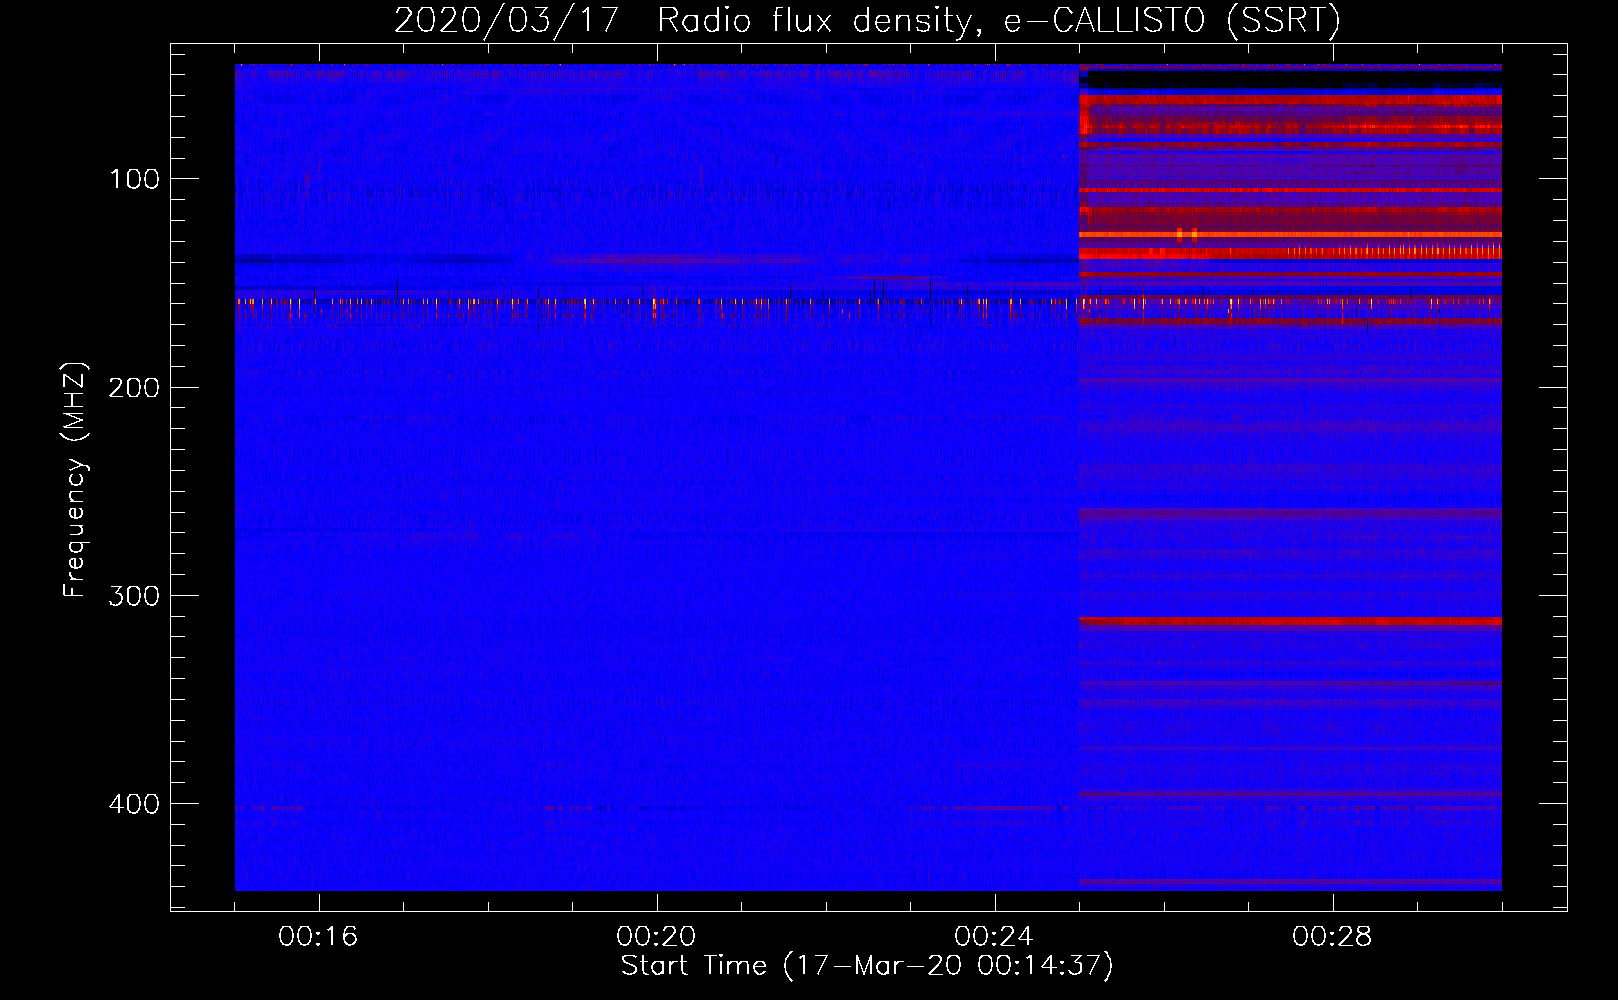Click the 100 frequency tick label
Image resolution: width=1618 pixels, height=1000 pixels.
point(135,179)
